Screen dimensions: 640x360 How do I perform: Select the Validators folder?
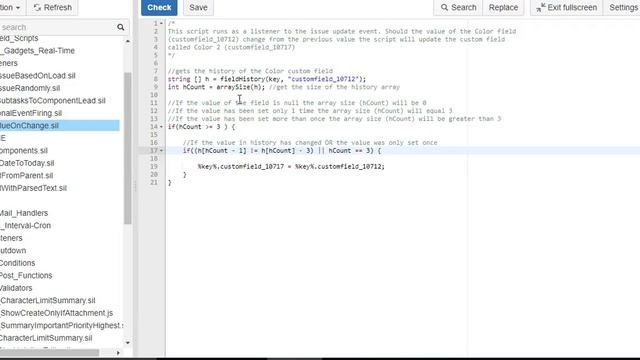click(x=16, y=288)
